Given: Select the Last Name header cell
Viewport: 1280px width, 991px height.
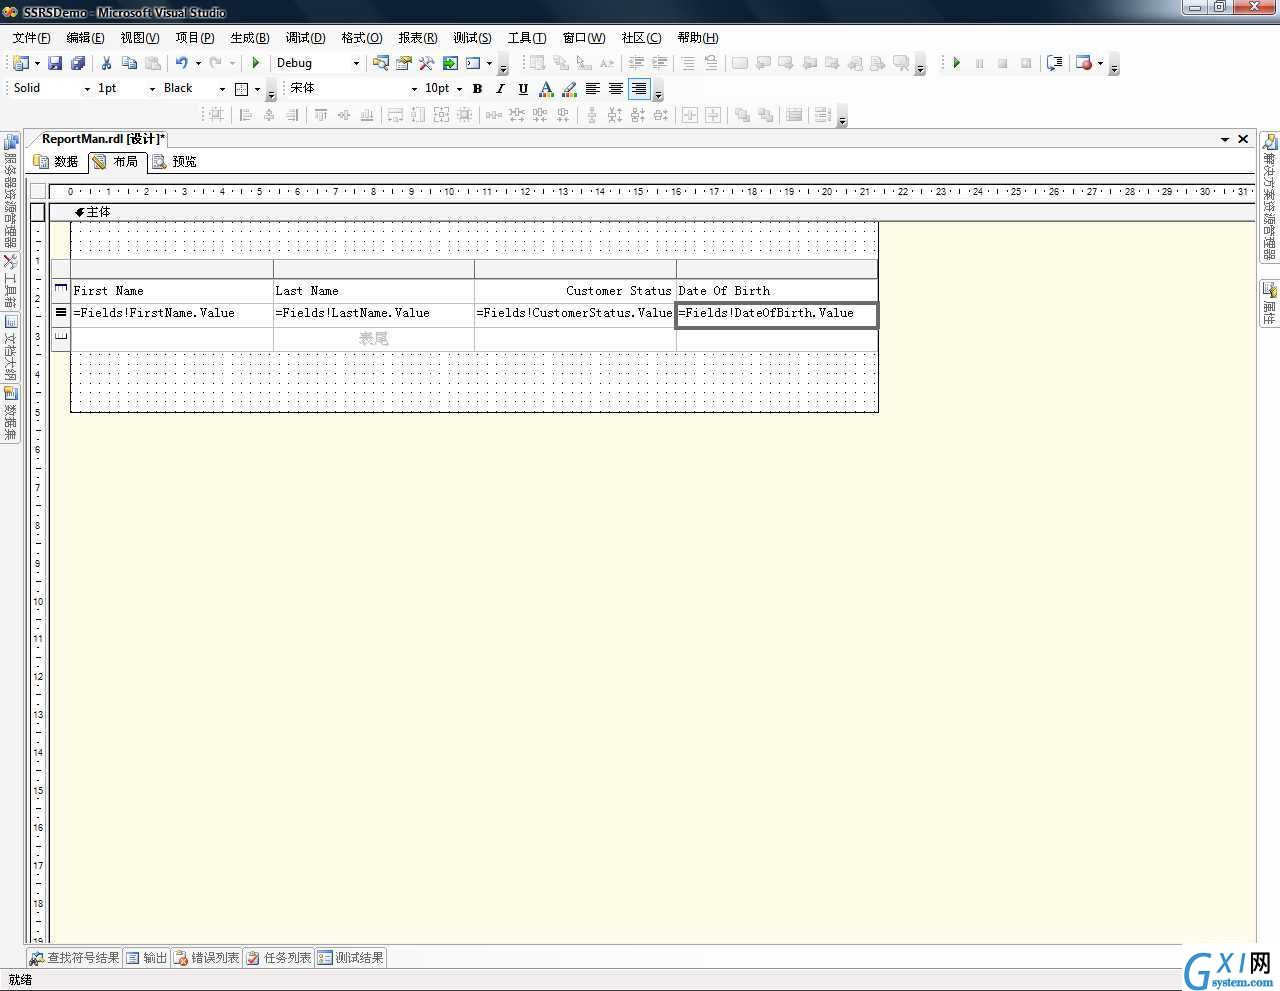Looking at the screenshot, I should 374,291.
